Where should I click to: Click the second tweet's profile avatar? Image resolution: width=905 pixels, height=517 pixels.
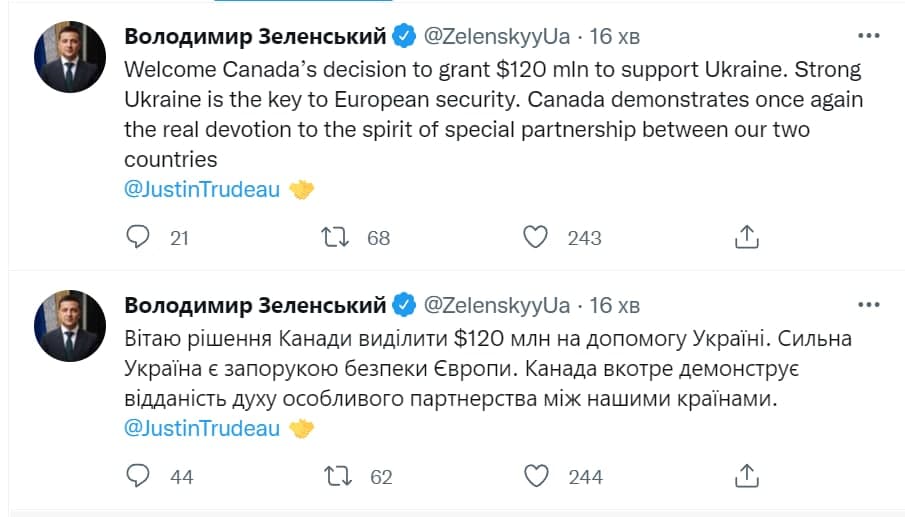(70, 326)
